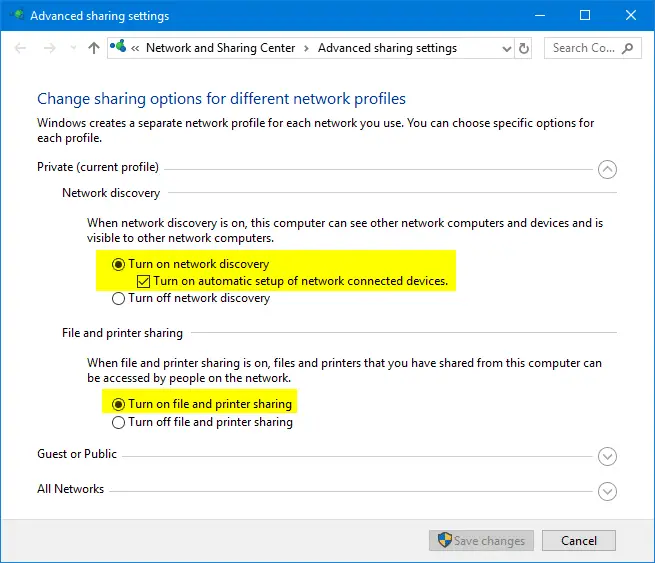Open Network and Sharing Center breadcrumb

(221, 48)
